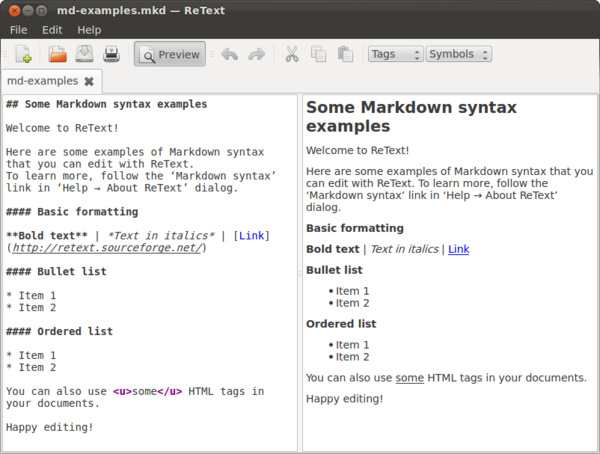This screenshot has height=454, width=600.
Task: Click the splitter handle between editor and preview
Action: (x=300, y=272)
